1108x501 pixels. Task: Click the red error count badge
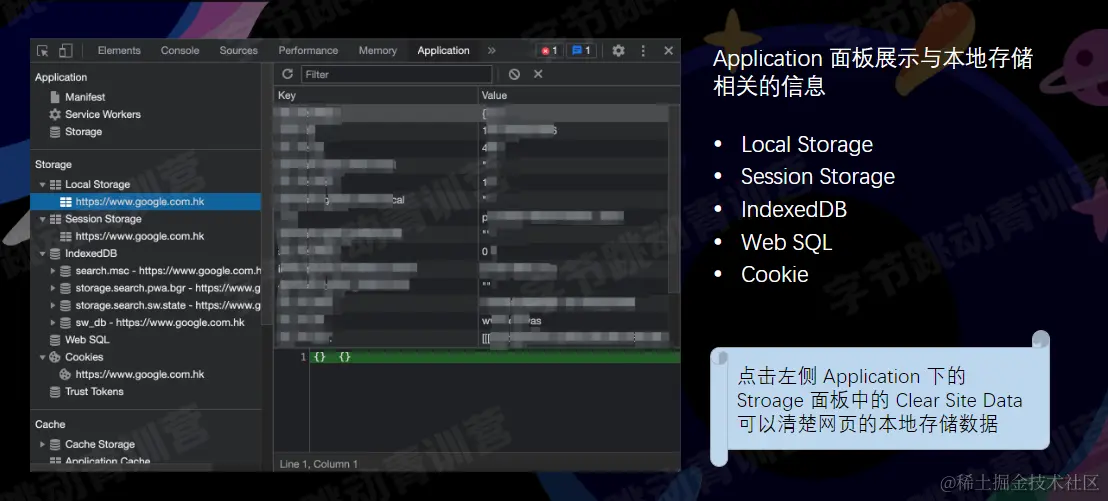click(548, 51)
